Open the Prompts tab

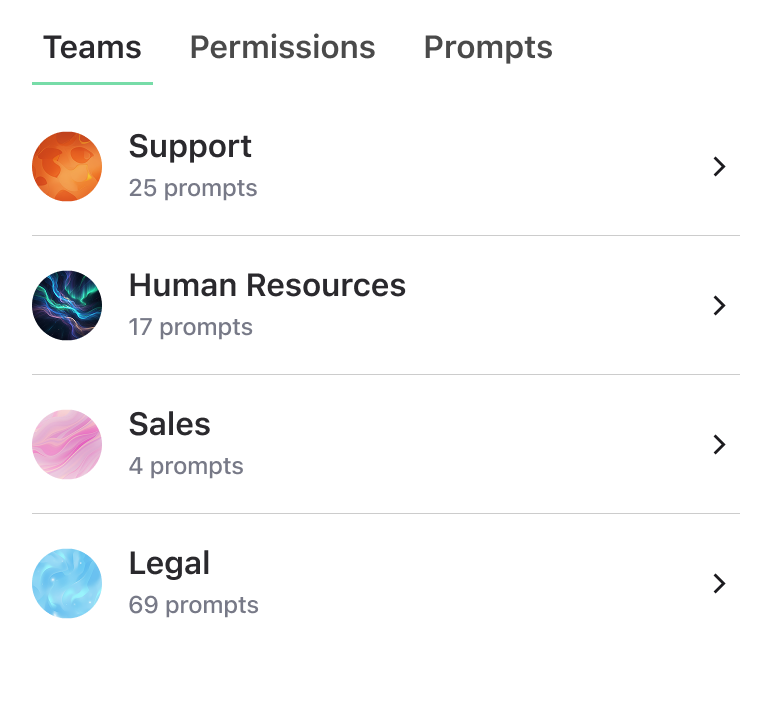point(488,47)
